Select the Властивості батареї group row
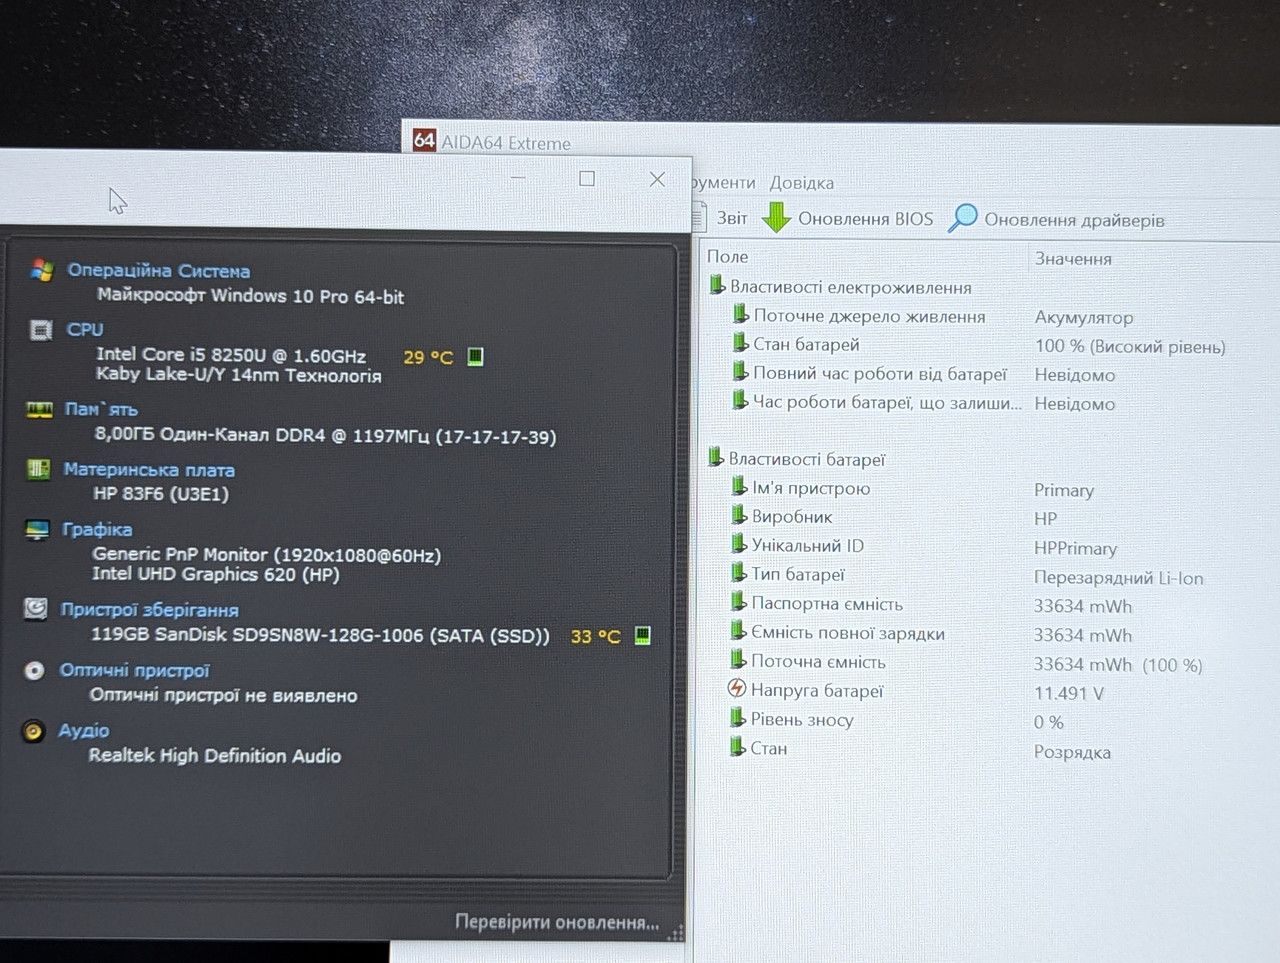Viewport: 1280px width, 963px height. pos(797,459)
